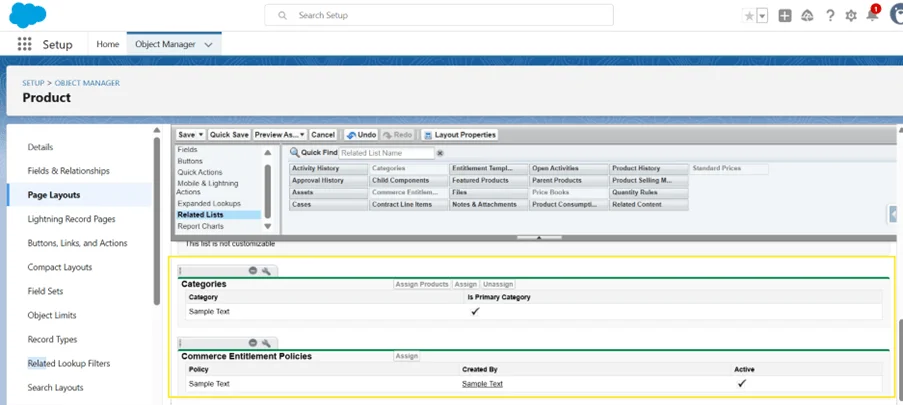Open Commerce Entitlement Policies properties wrench
This screenshot has height=405, width=903.
click(x=266, y=343)
